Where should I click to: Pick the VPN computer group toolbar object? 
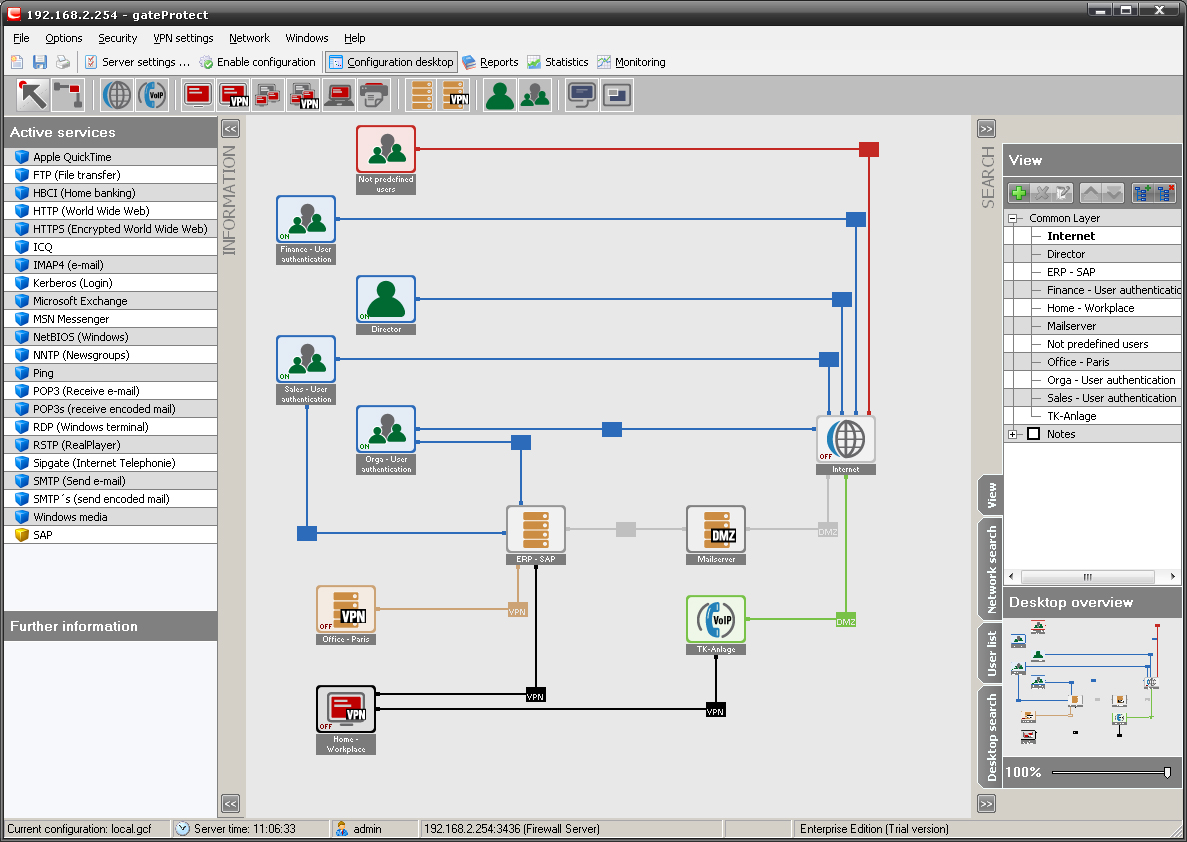pos(304,95)
